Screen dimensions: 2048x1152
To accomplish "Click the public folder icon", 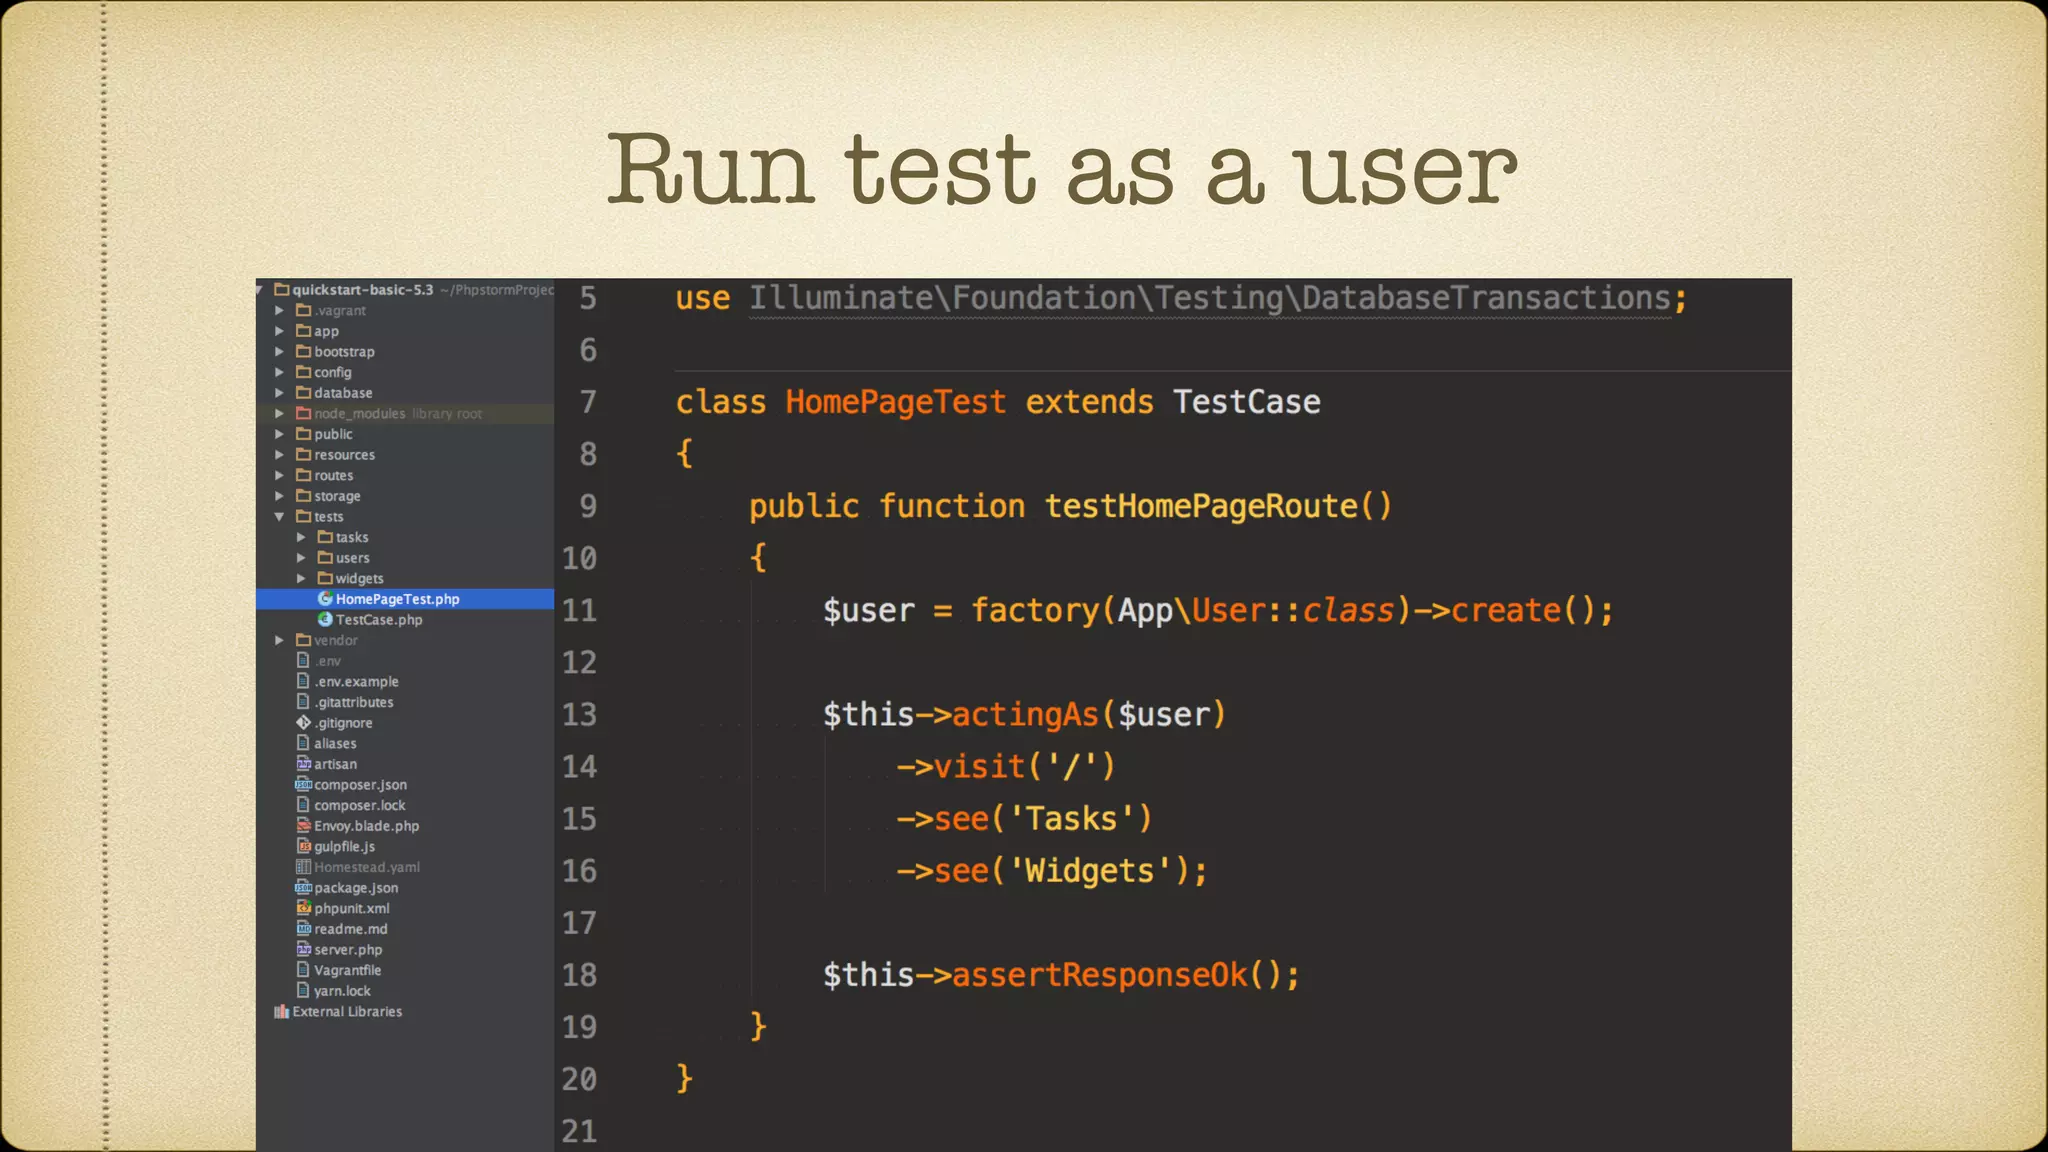I will click(303, 434).
